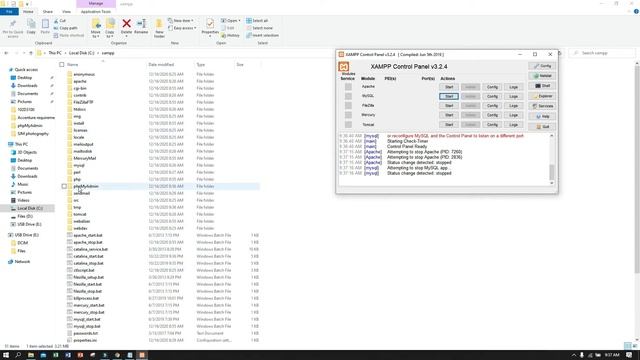Click Back arrow in File Explorer
The height and width of the screenshot is (360, 640).
point(6,53)
